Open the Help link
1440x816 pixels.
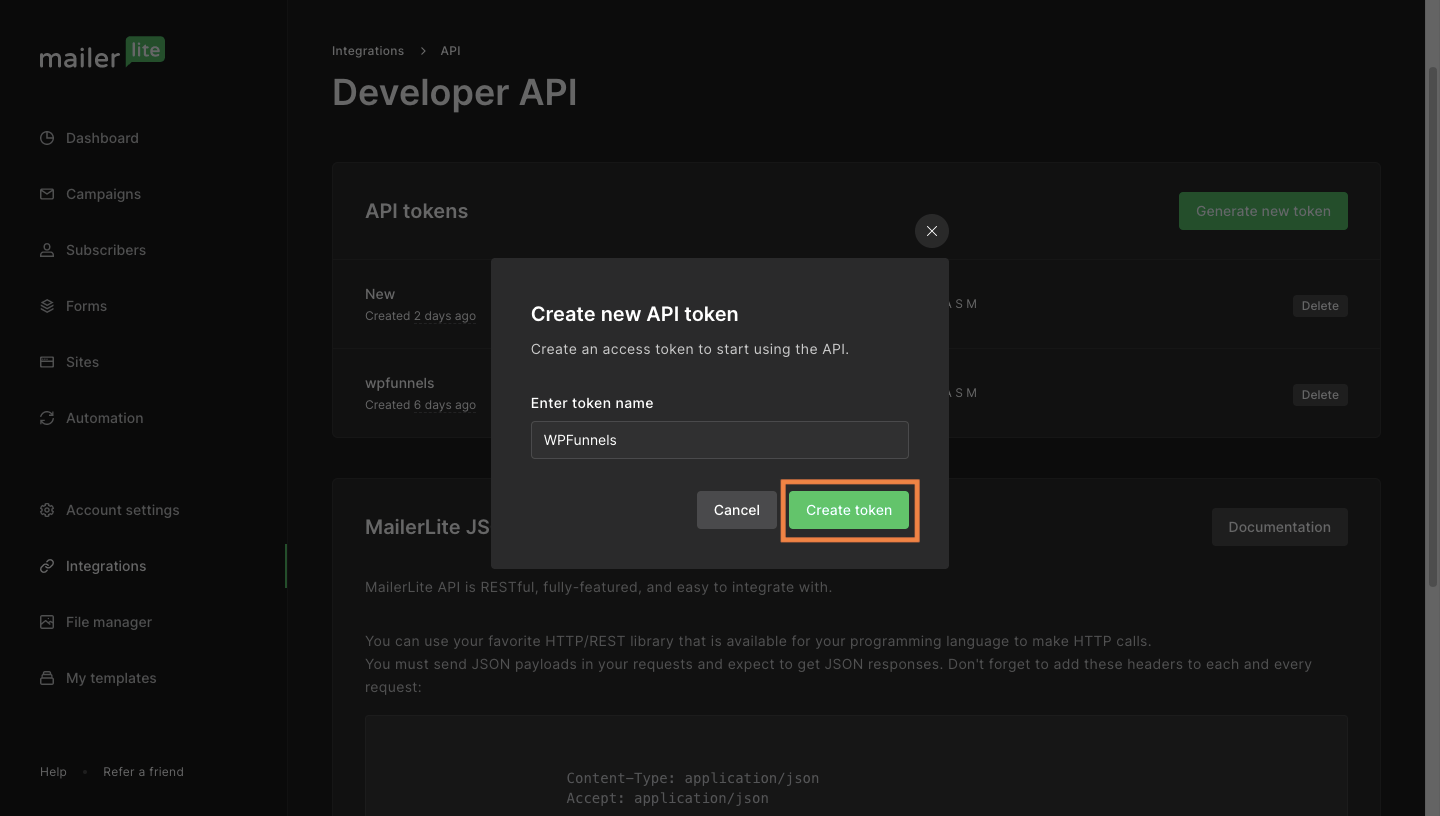click(53, 772)
